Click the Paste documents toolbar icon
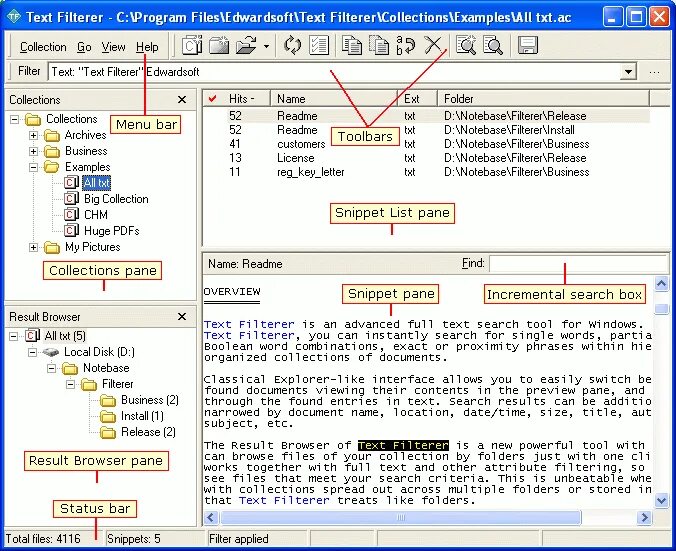Image resolution: width=676 pixels, height=551 pixels. tap(379, 45)
